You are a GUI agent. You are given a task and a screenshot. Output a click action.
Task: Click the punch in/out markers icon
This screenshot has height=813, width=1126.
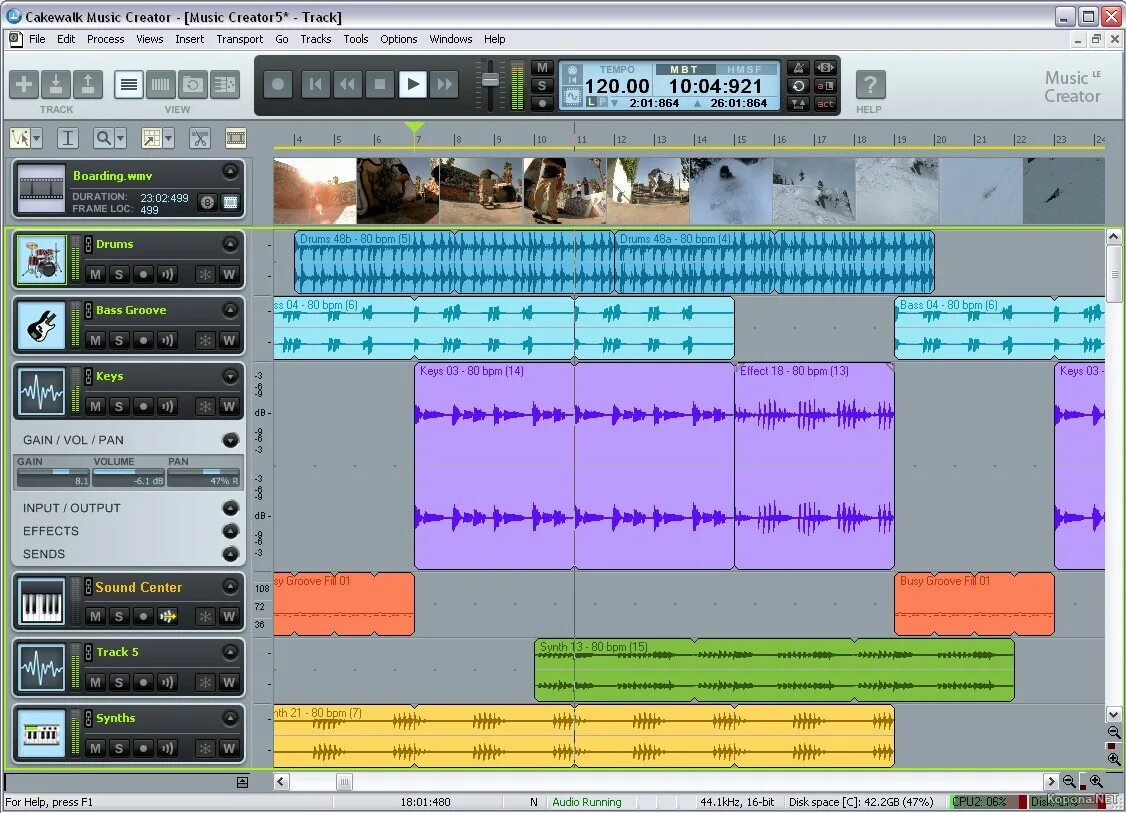798,103
